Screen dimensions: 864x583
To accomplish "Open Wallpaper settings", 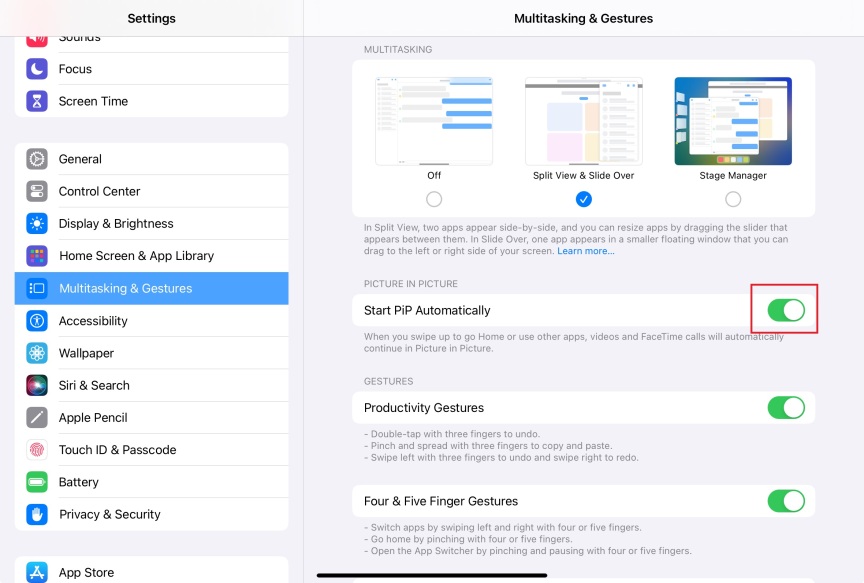I will point(86,353).
